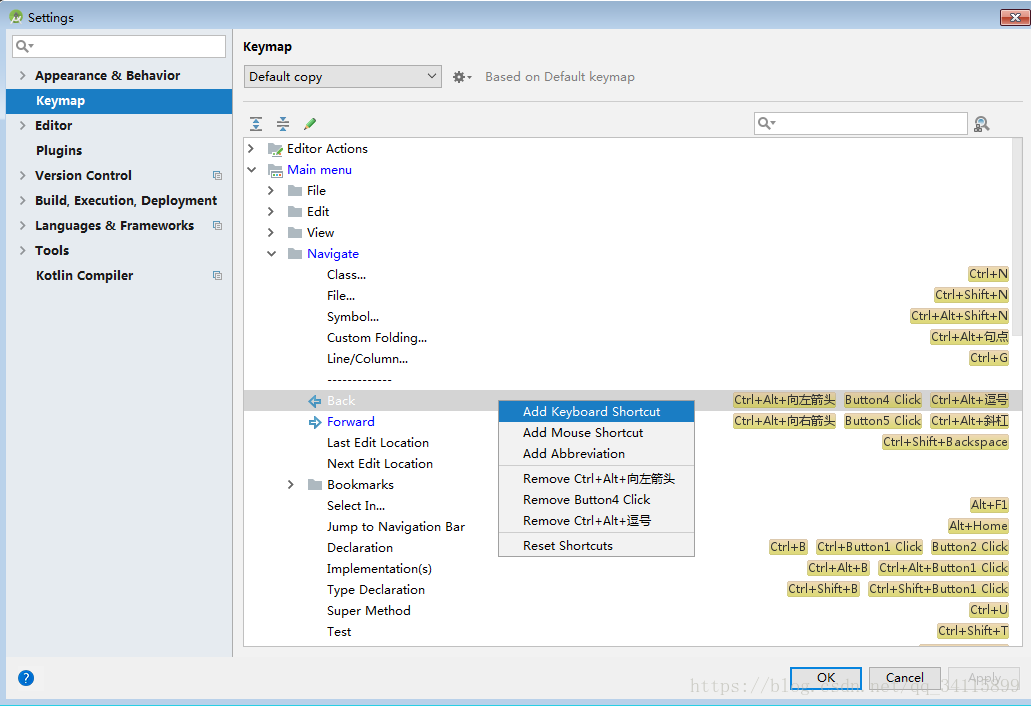Select Keymap in settings sidebar
This screenshot has height=706, width=1031.
[x=119, y=101]
